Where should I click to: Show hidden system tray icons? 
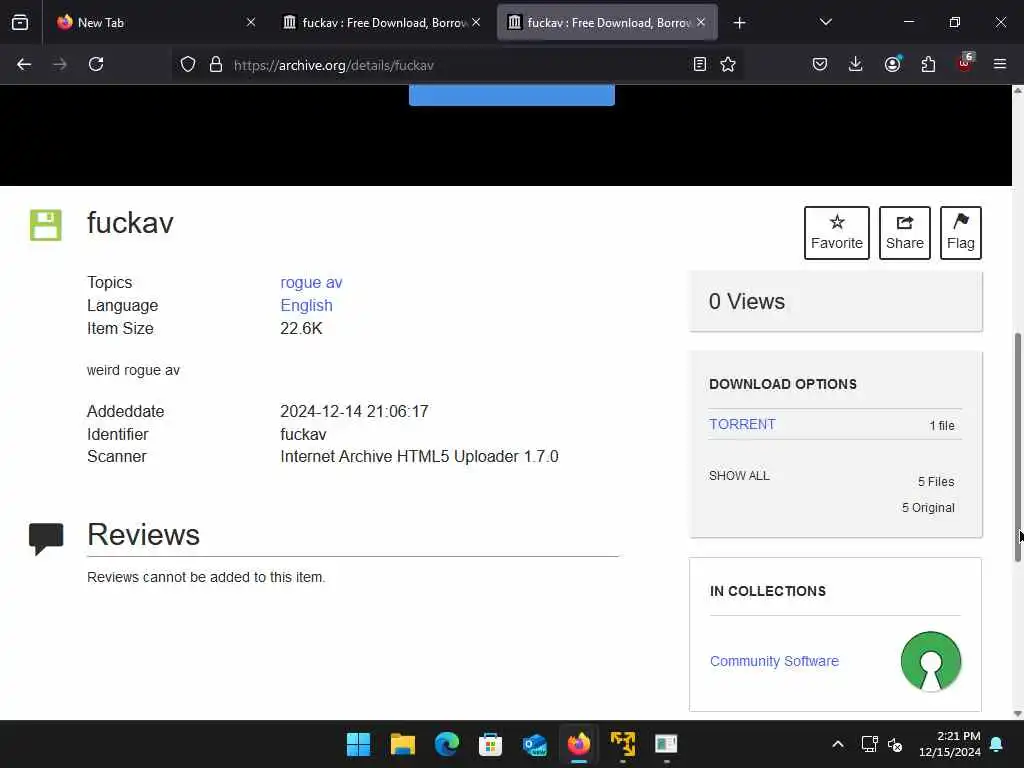point(838,744)
